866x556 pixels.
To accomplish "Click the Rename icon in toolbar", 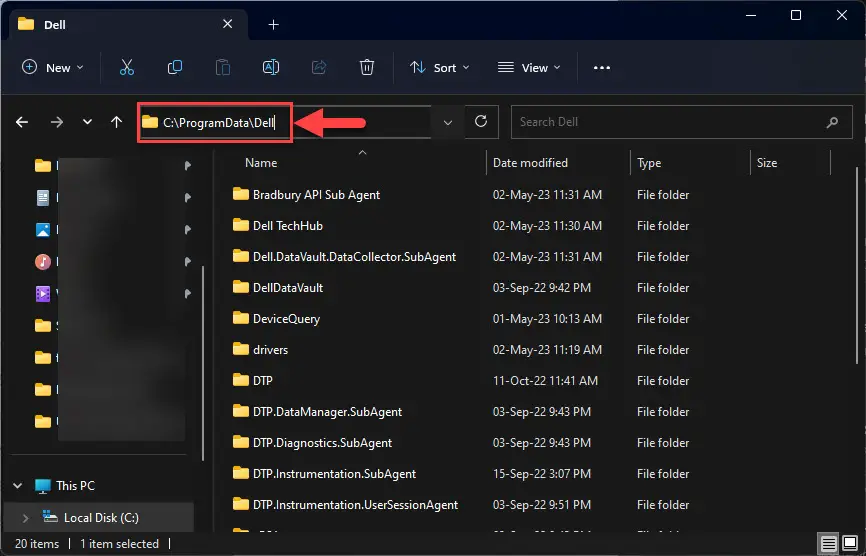I will pyautogui.click(x=271, y=67).
